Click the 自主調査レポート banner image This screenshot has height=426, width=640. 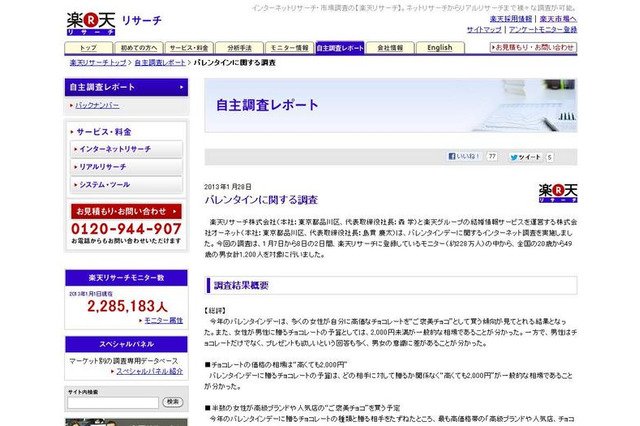(391, 106)
